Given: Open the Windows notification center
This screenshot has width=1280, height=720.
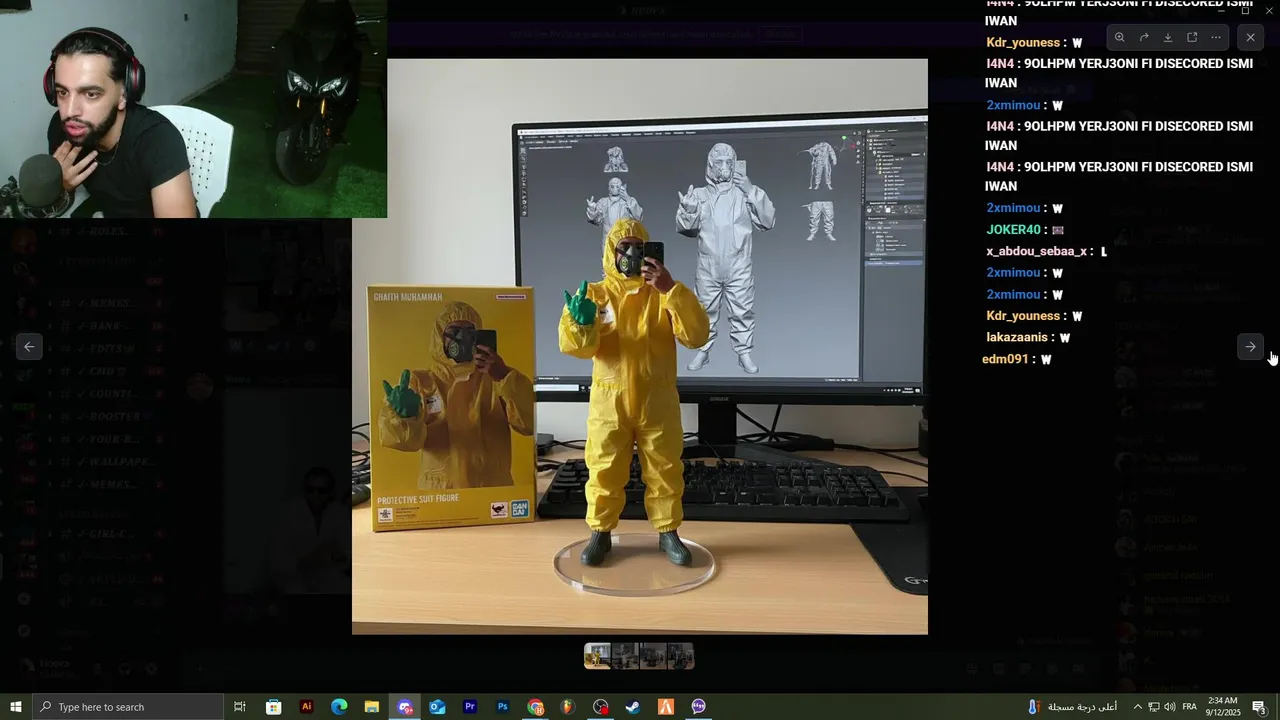Looking at the screenshot, I should [x=1260, y=707].
